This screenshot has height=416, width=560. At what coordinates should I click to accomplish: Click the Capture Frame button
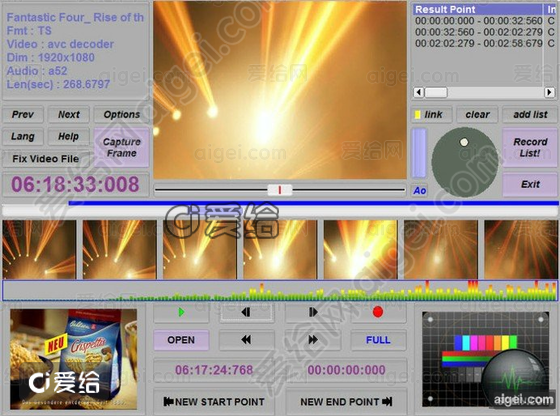click(121, 147)
